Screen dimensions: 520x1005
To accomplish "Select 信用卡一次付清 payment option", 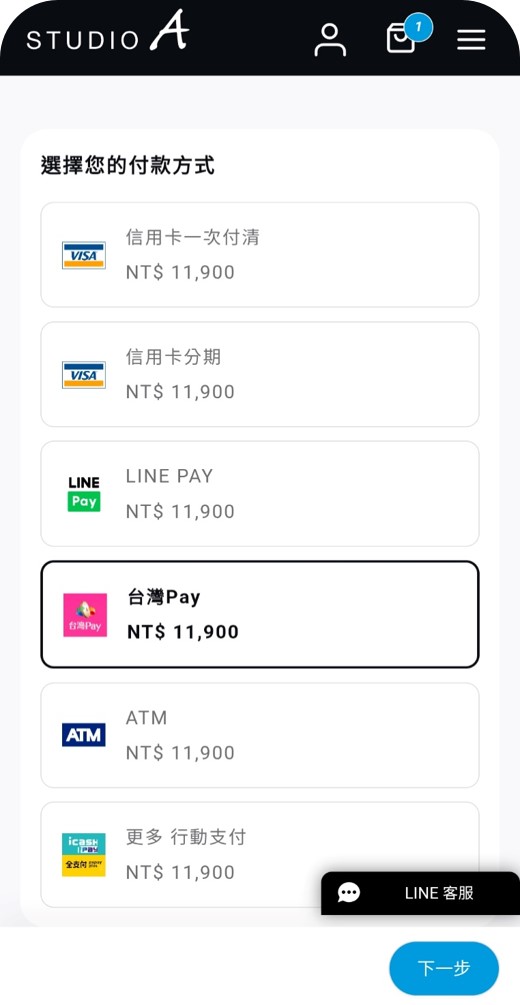I will (260, 255).
